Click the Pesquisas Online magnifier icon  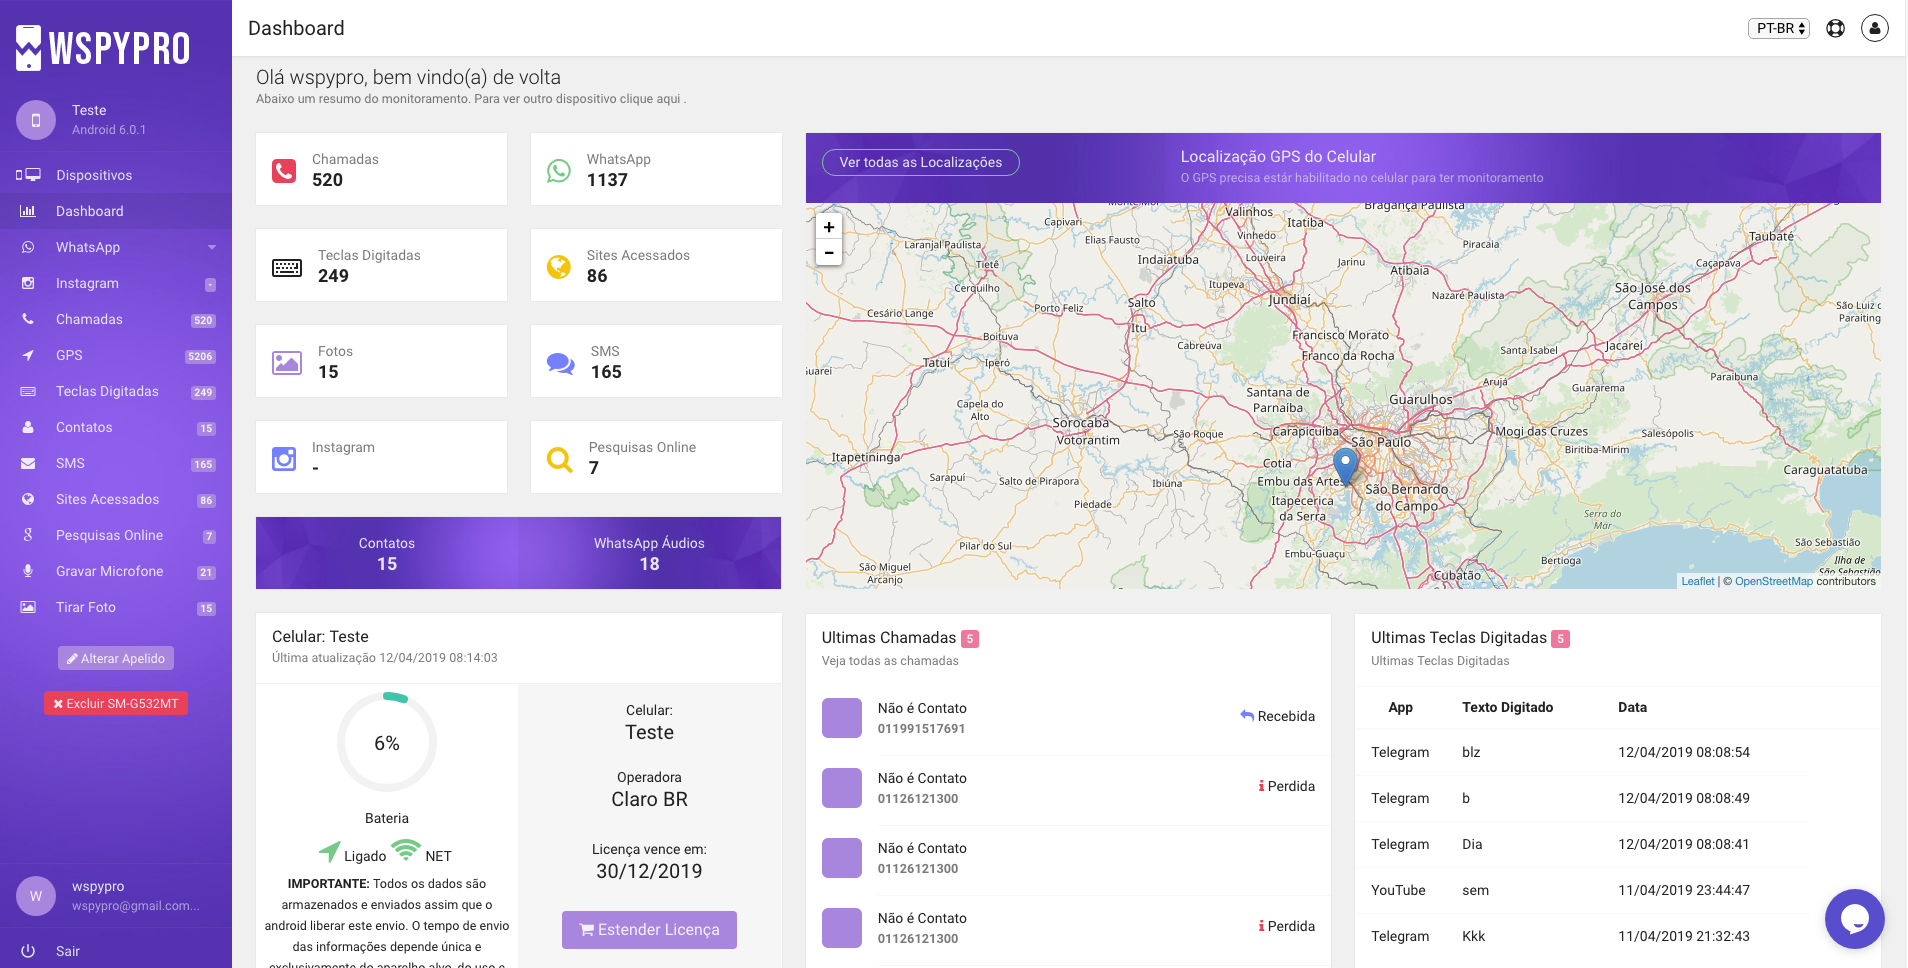(x=559, y=459)
